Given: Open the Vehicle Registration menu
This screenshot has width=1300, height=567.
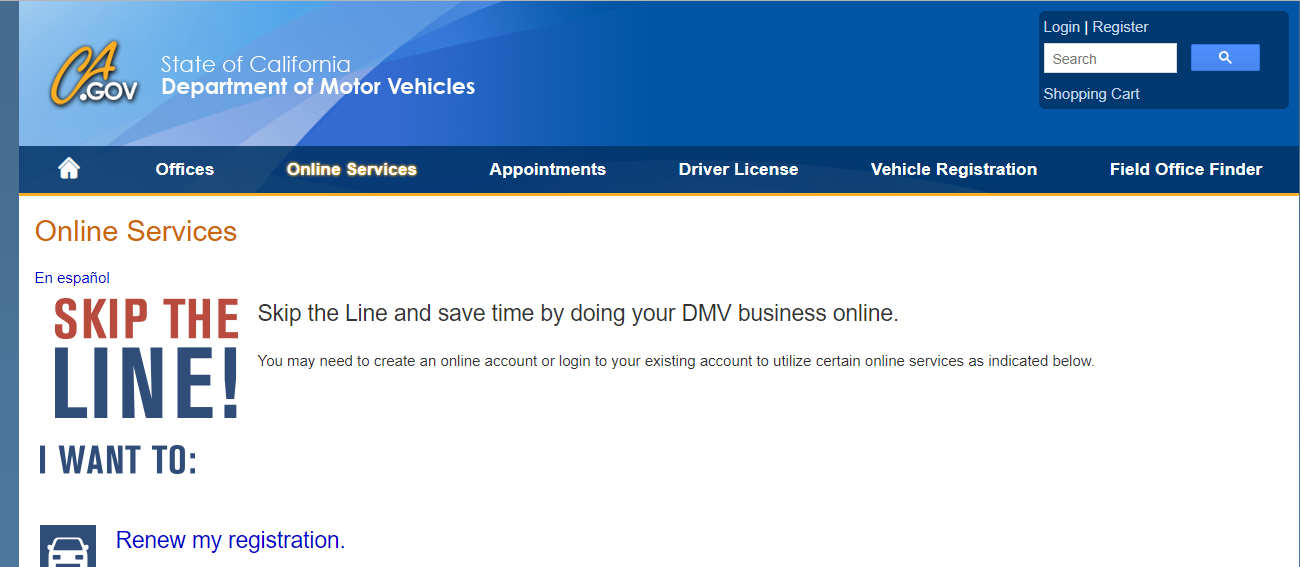Looking at the screenshot, I should (954, 169).
